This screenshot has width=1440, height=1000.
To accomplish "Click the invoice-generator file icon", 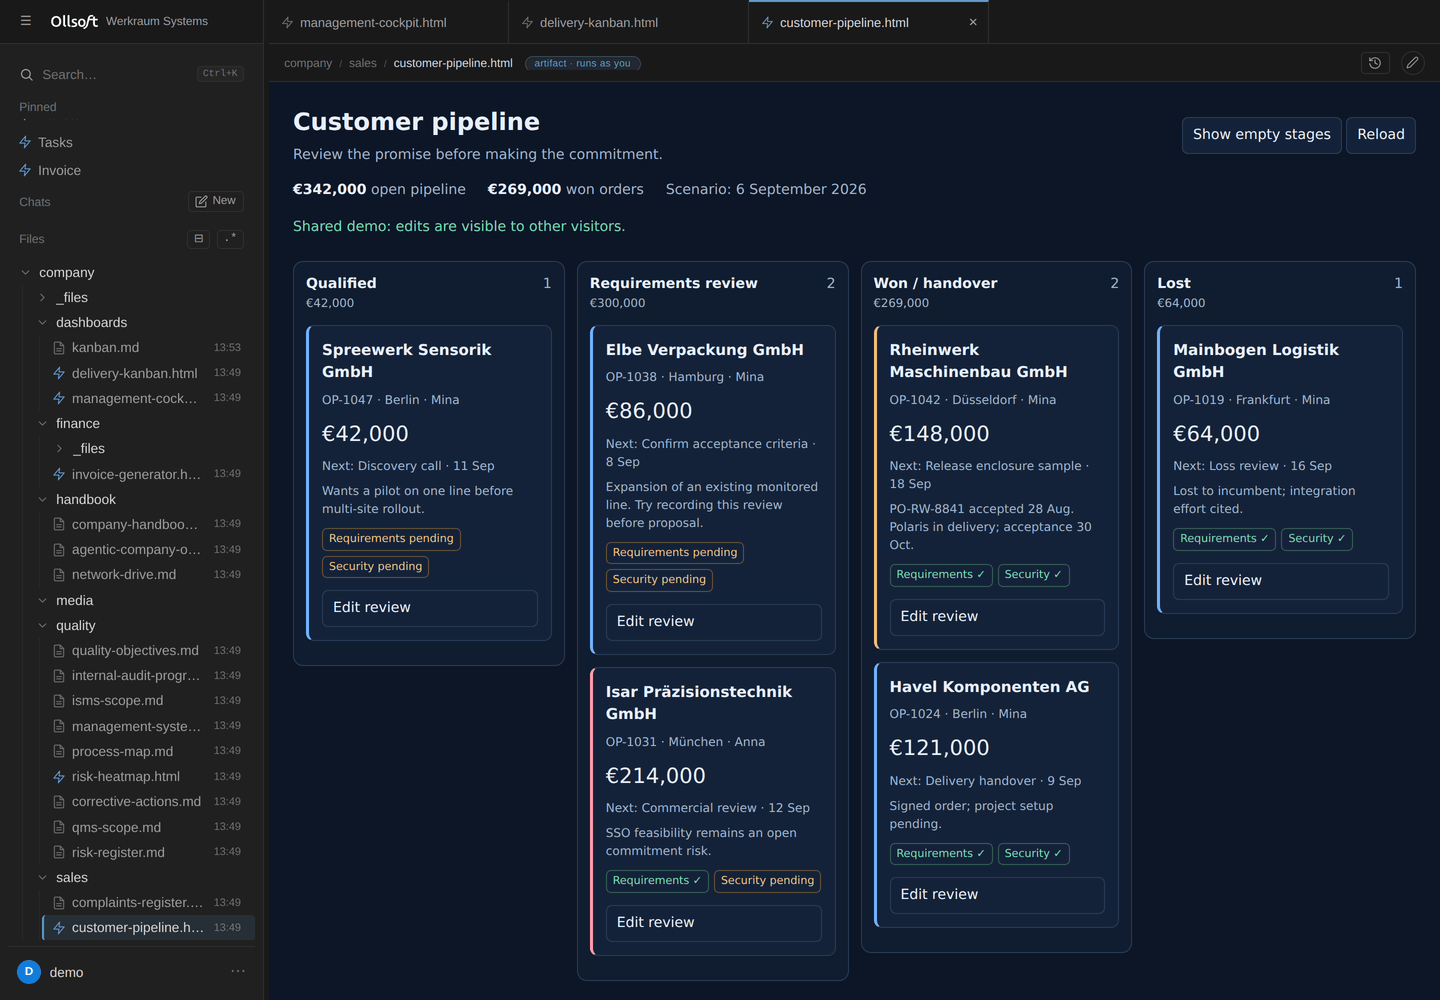I will pyautogui.click(x=59, y=474).
